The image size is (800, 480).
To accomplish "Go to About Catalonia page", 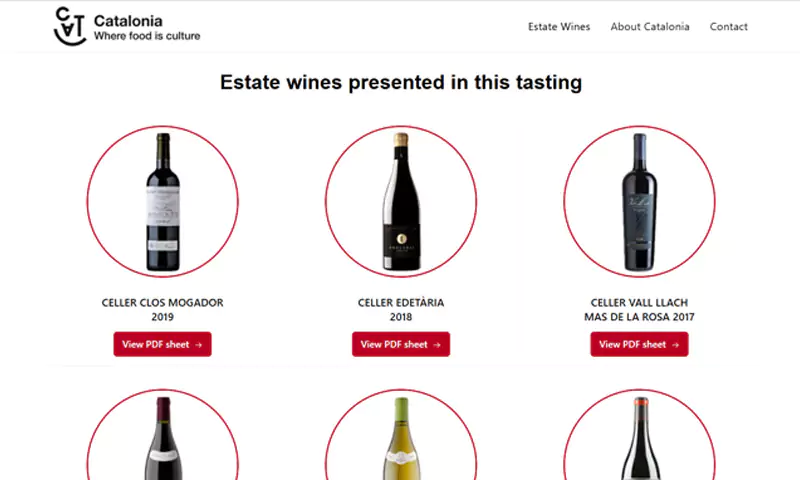I will (x=649, y=27).
